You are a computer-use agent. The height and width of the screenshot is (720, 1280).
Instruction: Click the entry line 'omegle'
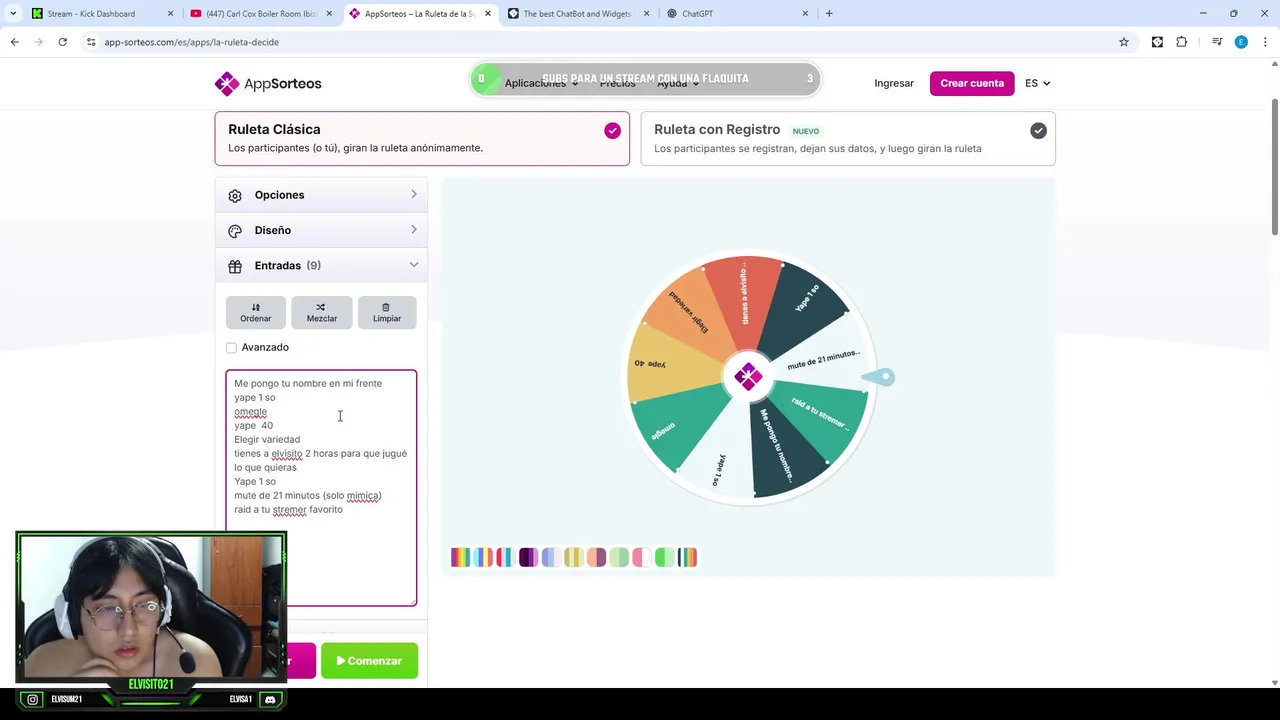(x=250, y=411)
